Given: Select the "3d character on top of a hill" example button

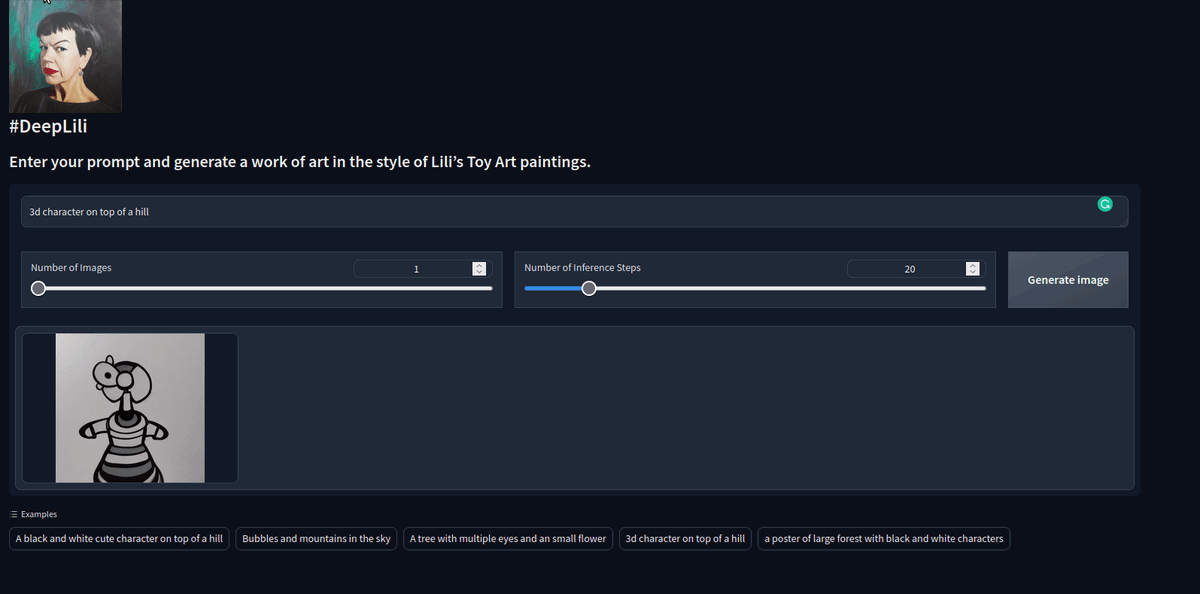Looking at the screenshot, I should pyautogui.click(x=685, y=539).
